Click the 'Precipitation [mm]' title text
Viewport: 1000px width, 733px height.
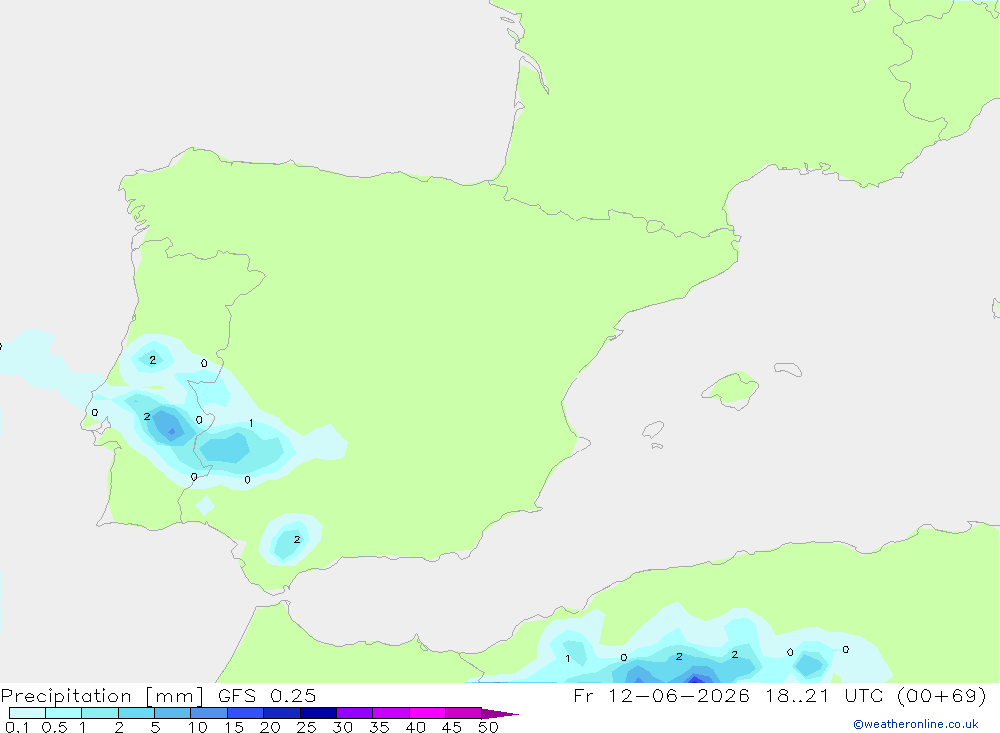102,696
